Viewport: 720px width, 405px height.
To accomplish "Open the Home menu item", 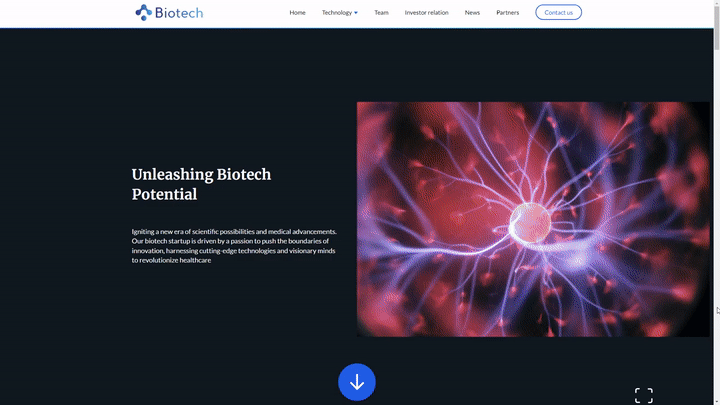I will click(297, 12).
